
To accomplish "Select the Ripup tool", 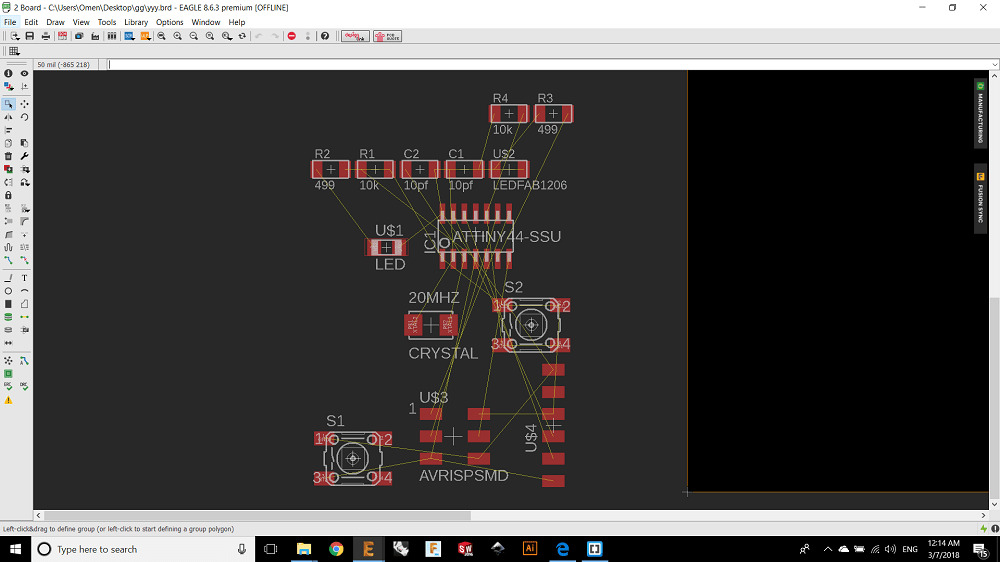I will click(24, 260).
